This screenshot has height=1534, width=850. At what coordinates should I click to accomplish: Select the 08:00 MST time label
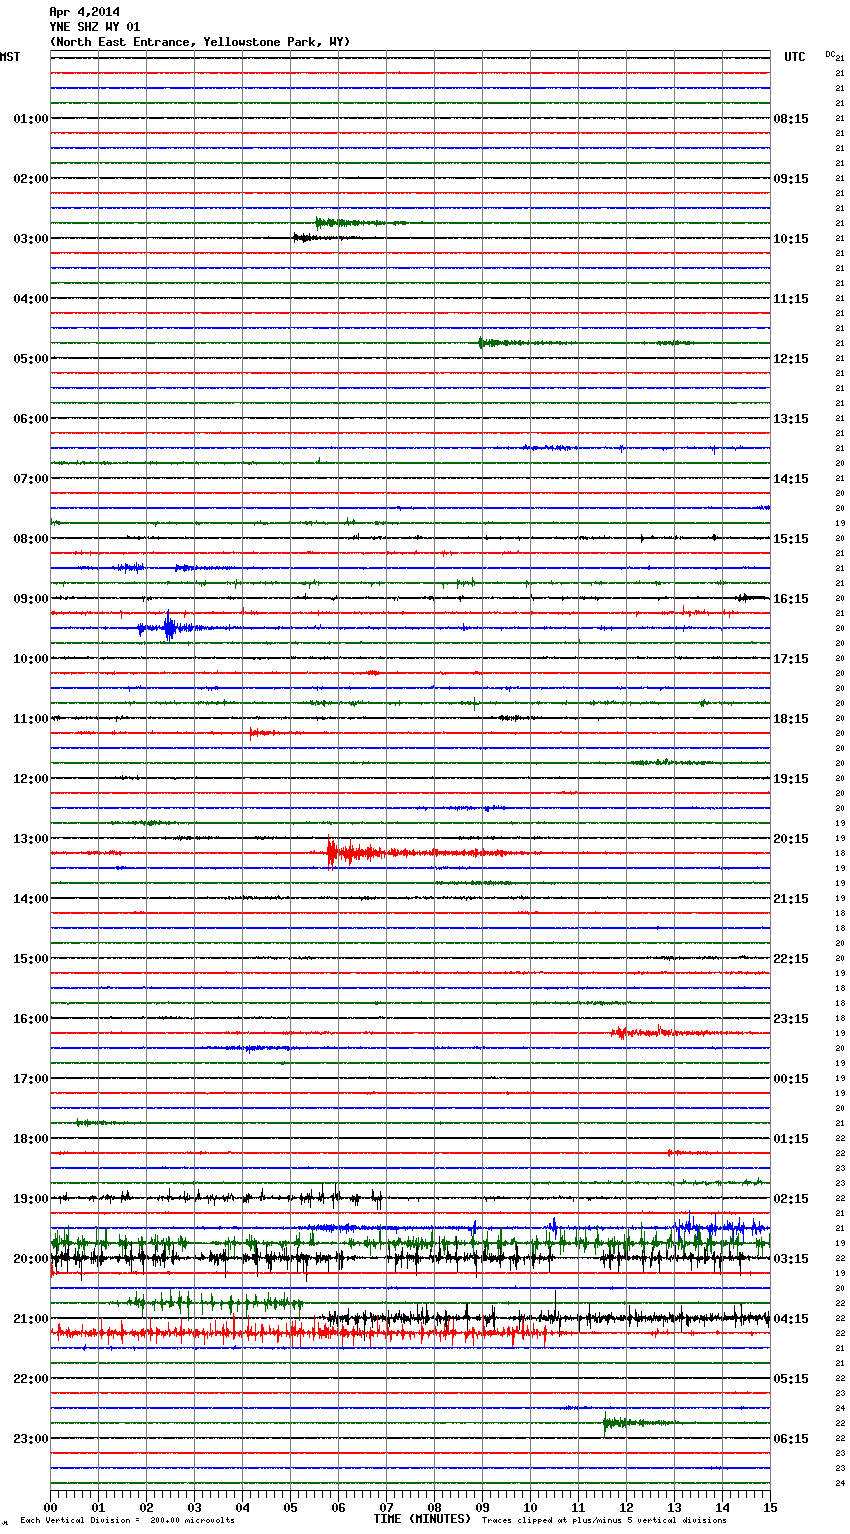tap(30, 539)
